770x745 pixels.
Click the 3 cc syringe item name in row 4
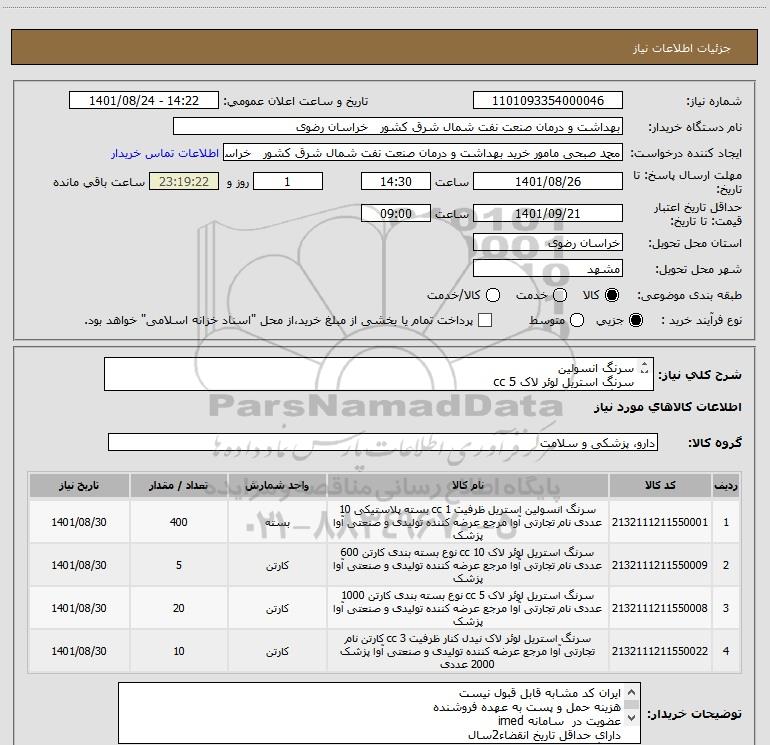[x=468, y=651]
